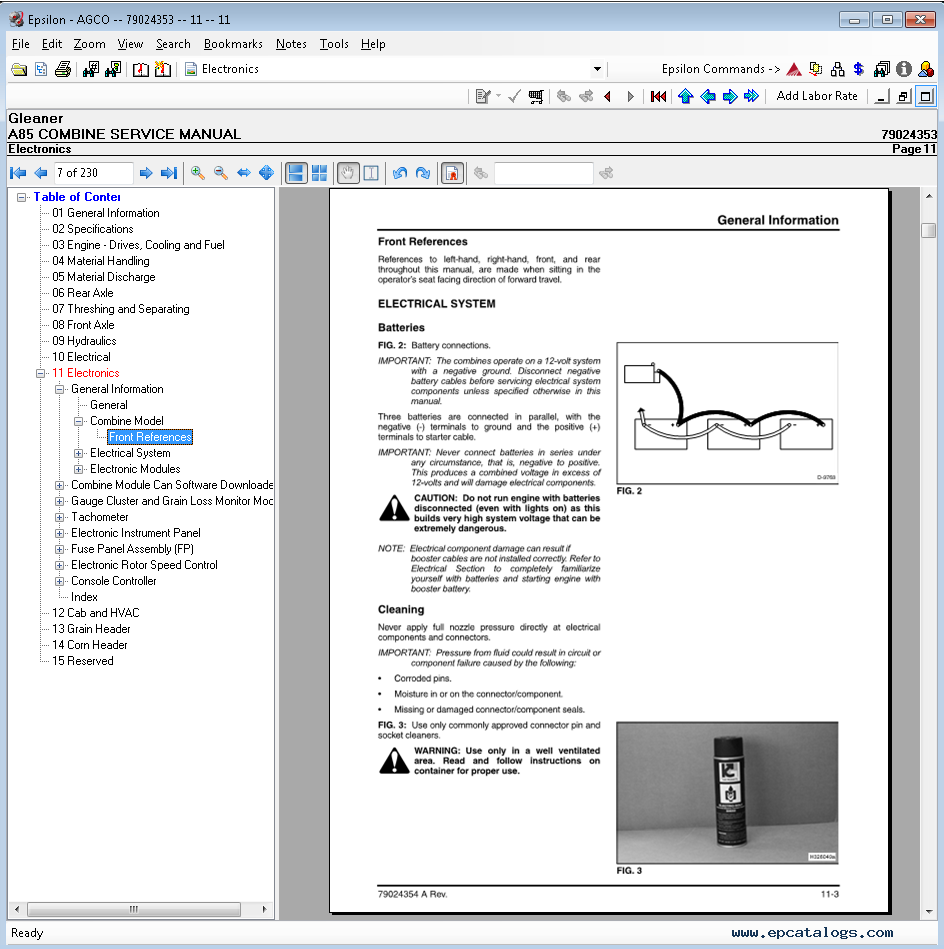Expand the Electronic Modules node

(79, 469)
